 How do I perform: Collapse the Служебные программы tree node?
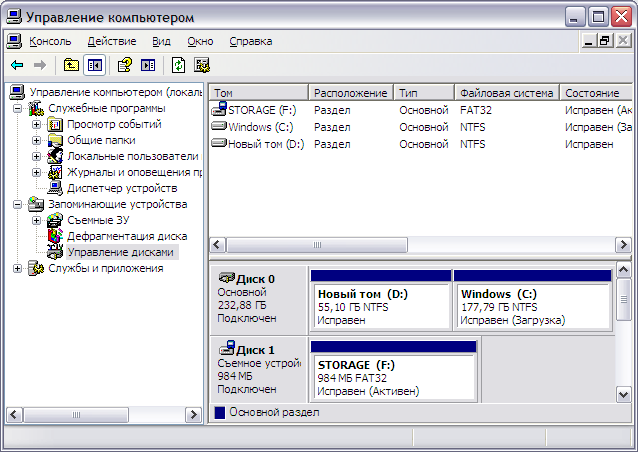(17, 108)
